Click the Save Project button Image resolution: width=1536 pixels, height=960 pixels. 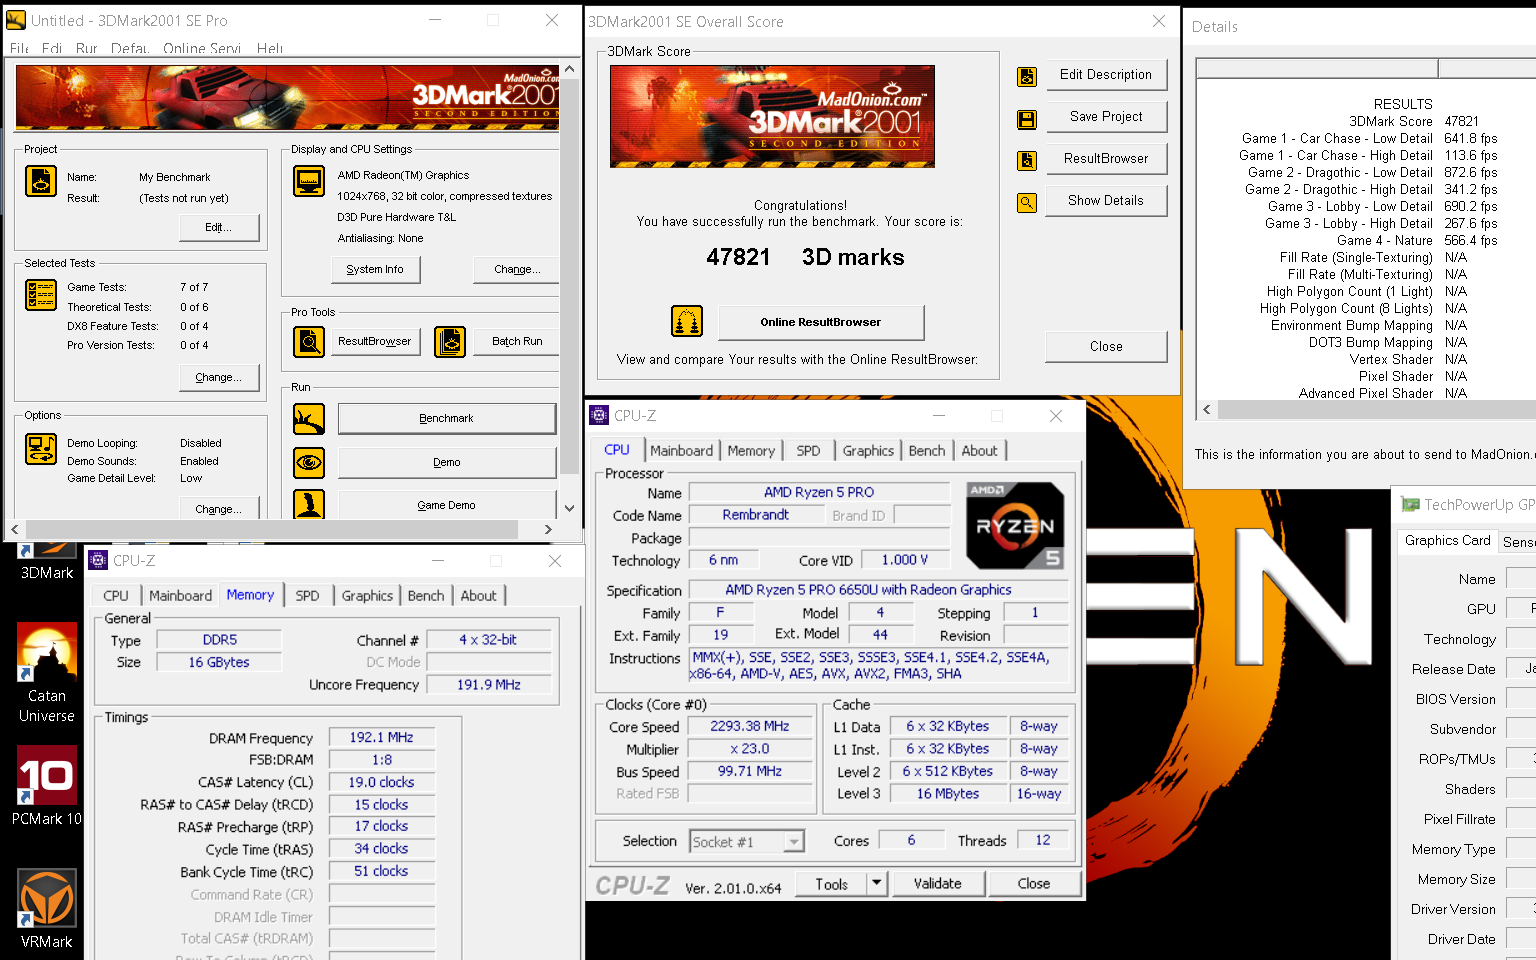1106,116
